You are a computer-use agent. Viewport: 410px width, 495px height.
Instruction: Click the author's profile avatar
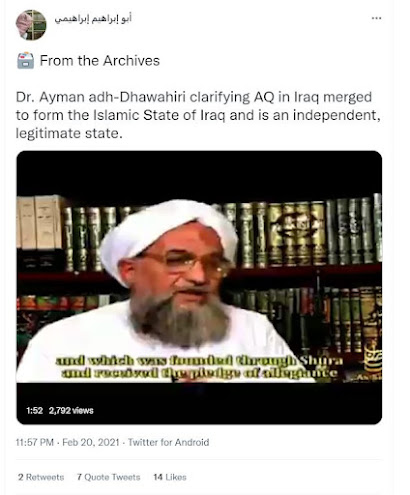[x=31, y=25]
